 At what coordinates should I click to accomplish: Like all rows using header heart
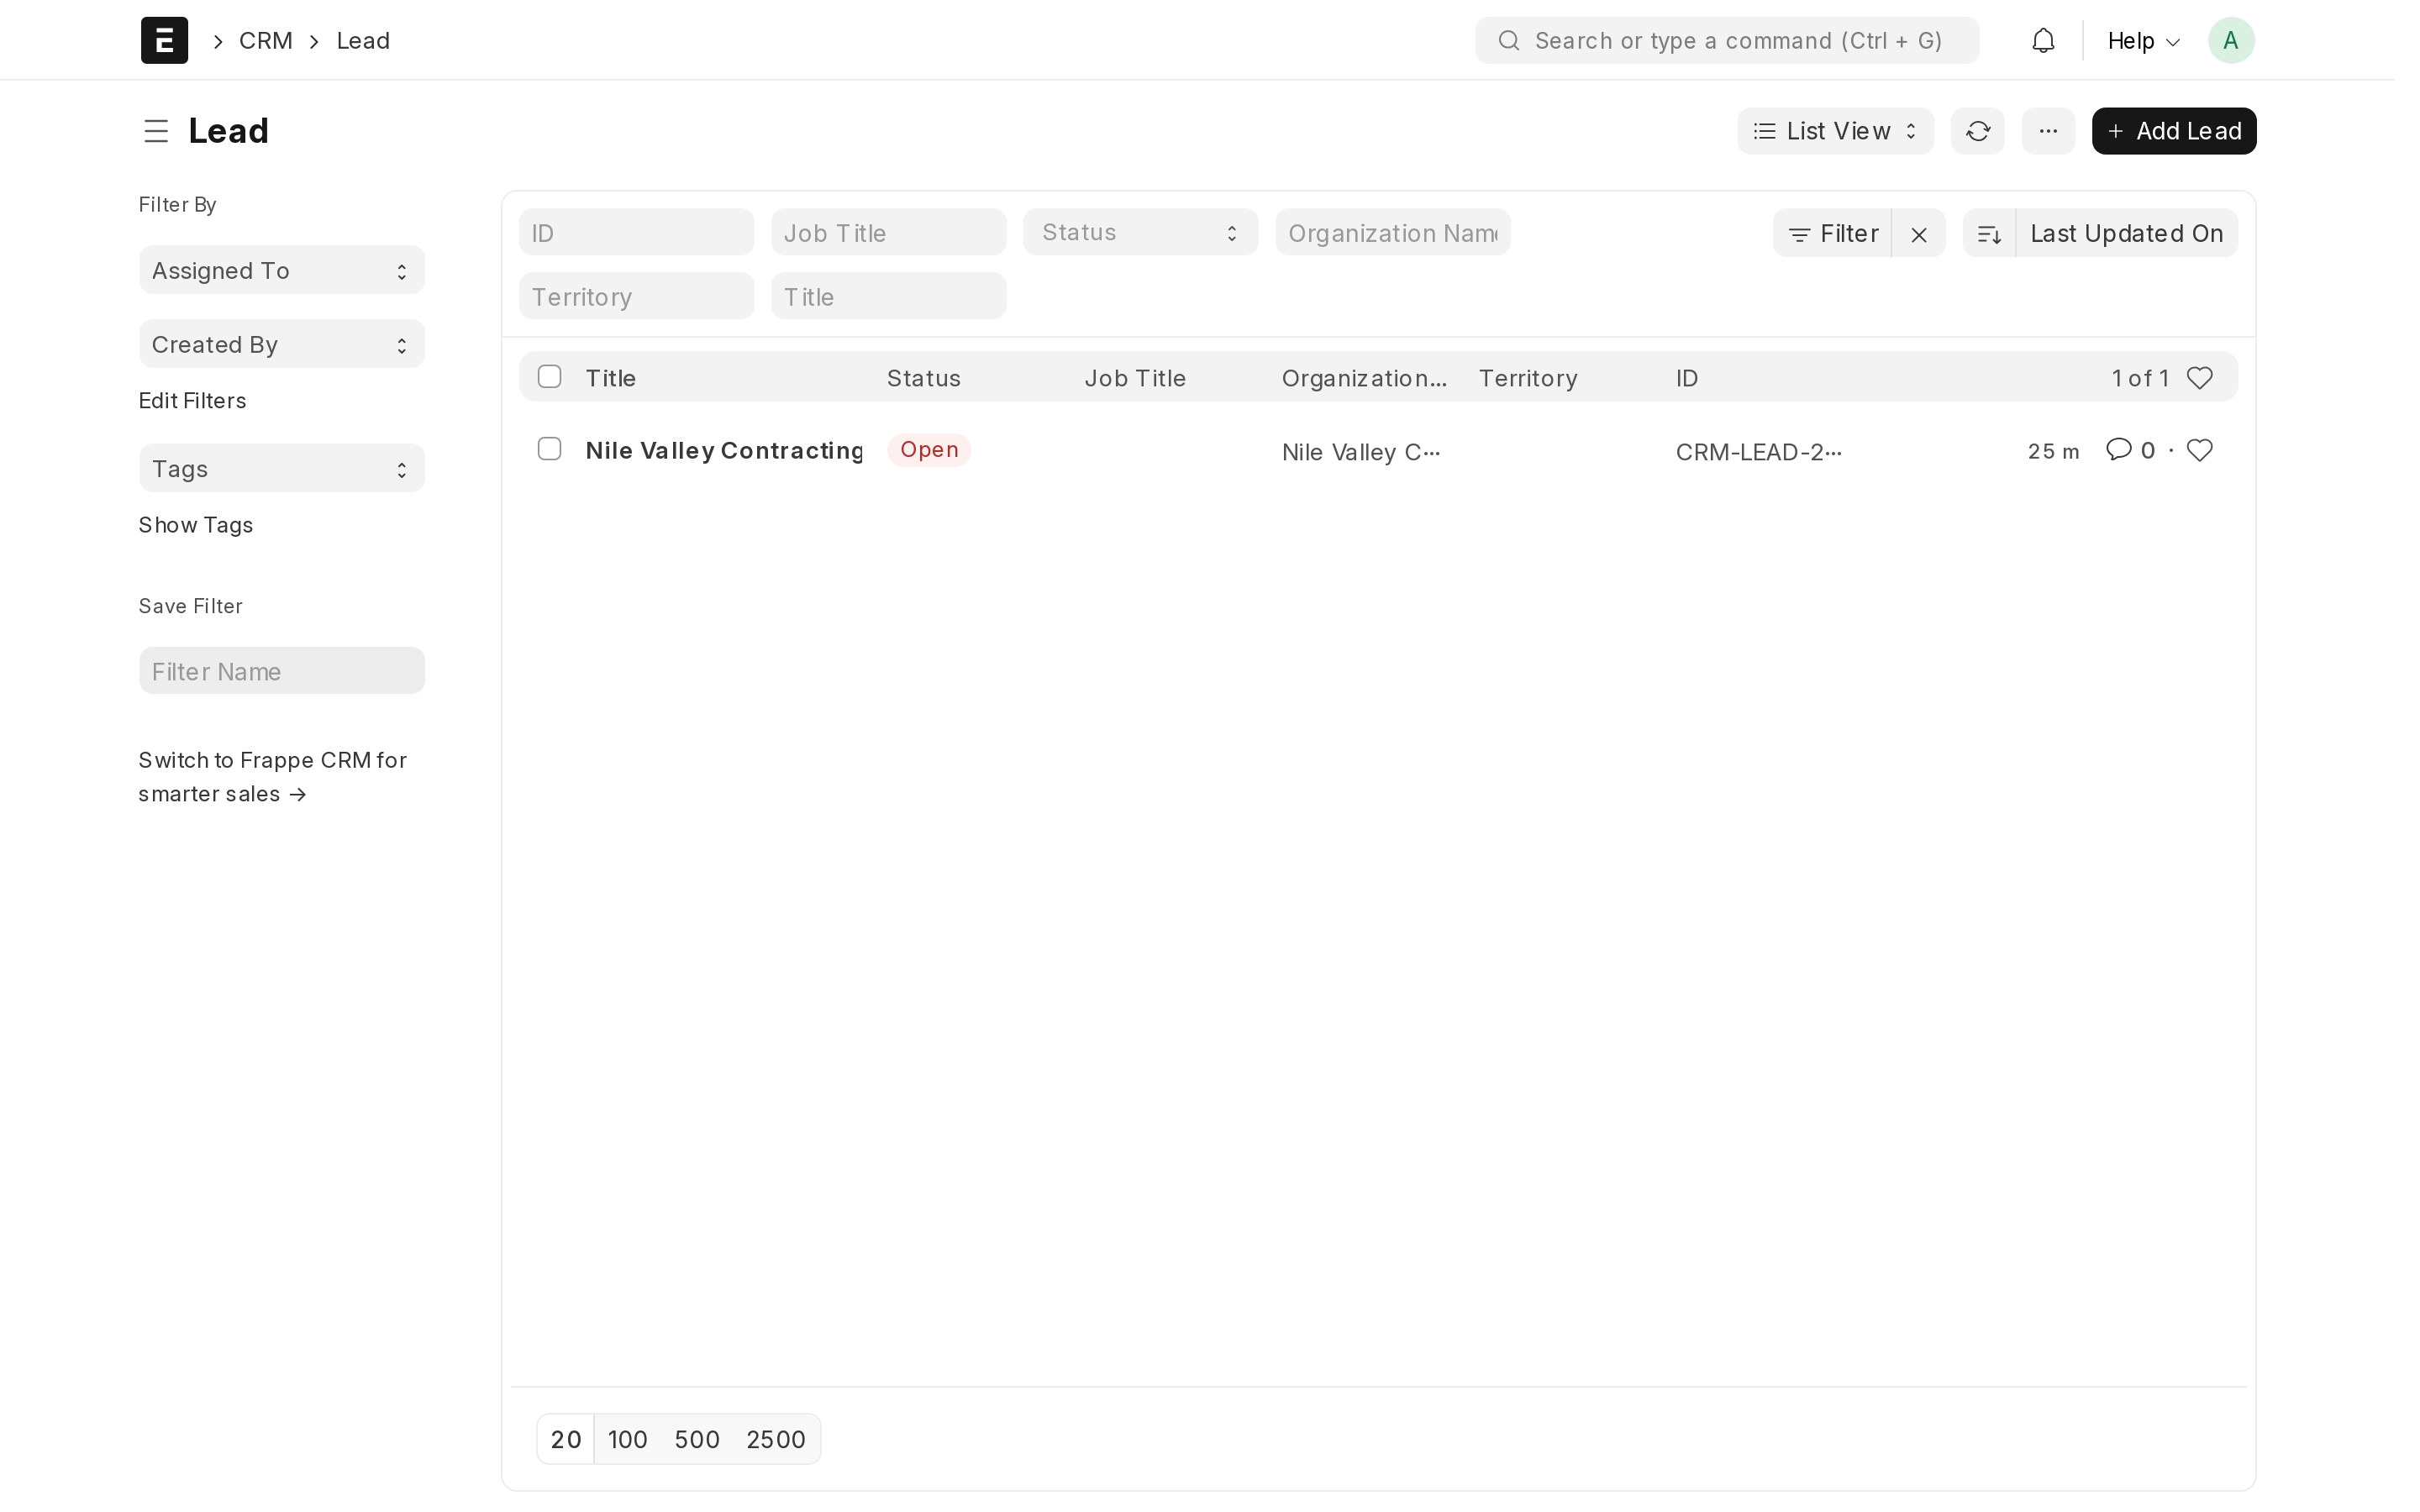pyautogui.click(x=2199, y=378)
